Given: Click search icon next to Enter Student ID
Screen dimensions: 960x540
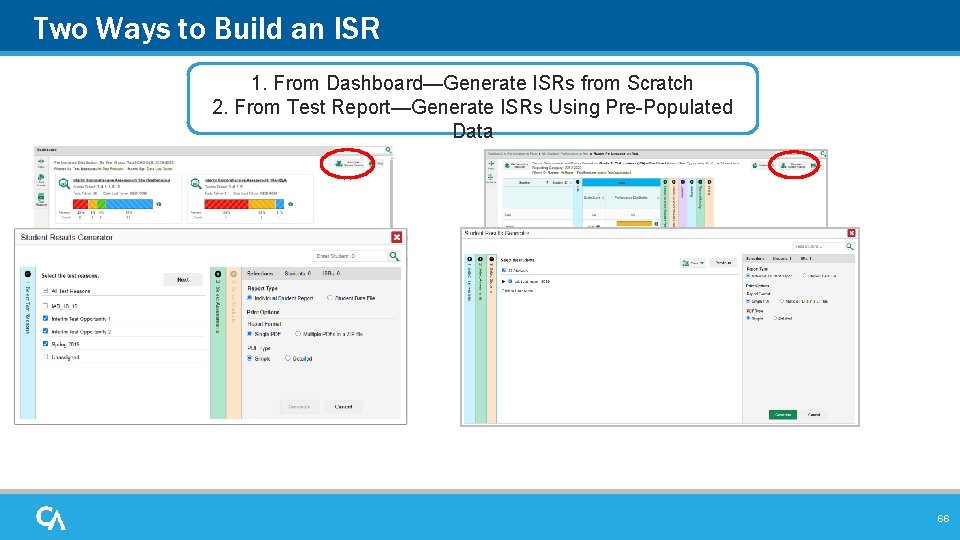Looking at the screenshot, I should click(394, 256).
